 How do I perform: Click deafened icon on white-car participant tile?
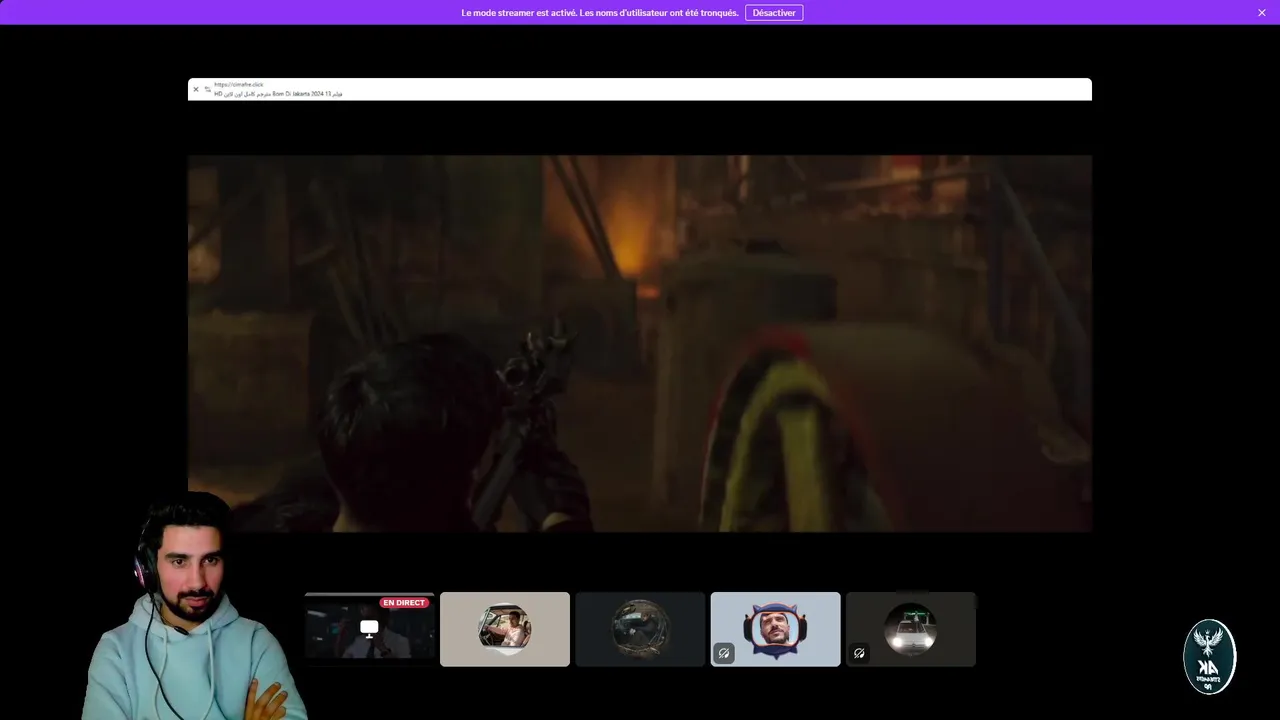[x=859, y=653]
